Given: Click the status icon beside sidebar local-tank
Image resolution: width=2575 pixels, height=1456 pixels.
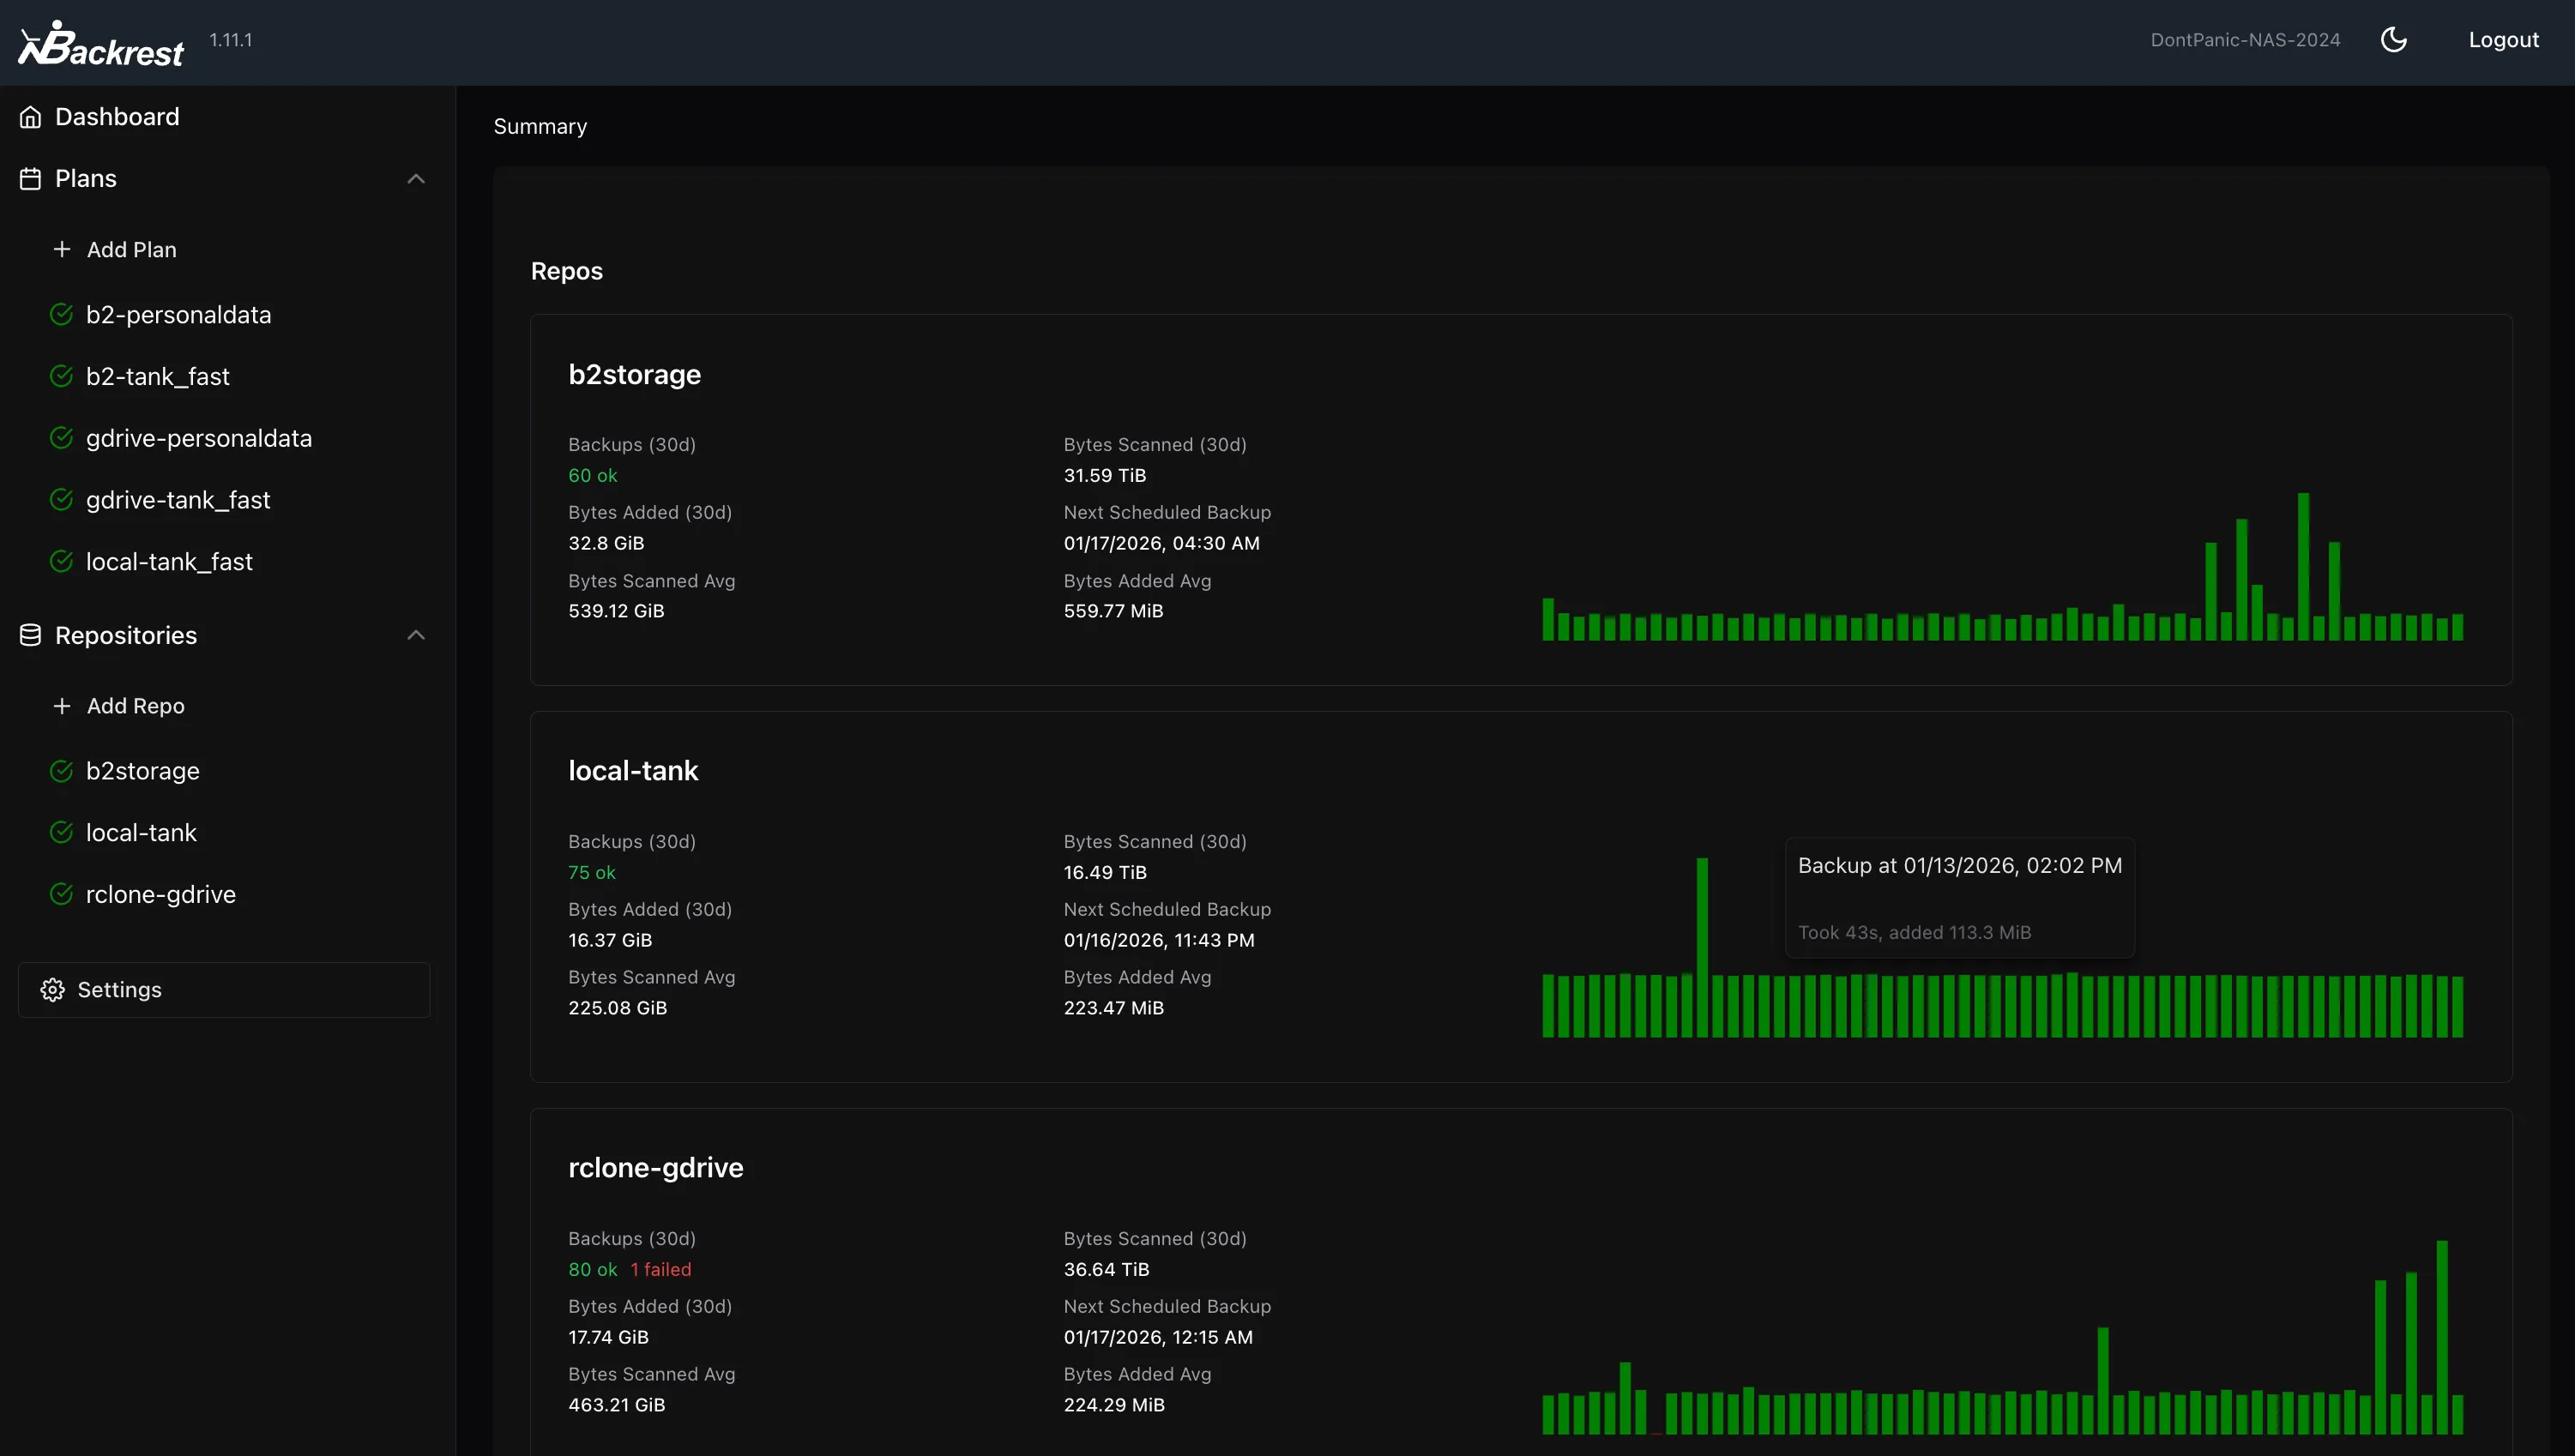Looking at the screenshot, I should point(62,833).
